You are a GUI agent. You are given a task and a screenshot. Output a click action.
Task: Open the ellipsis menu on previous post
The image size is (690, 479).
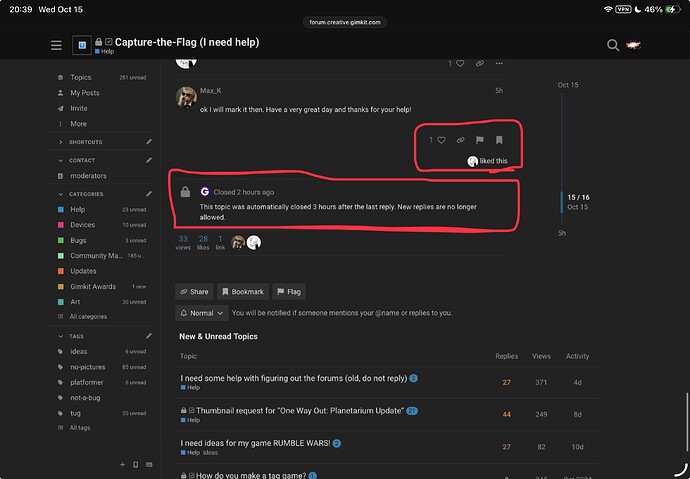(499, 63)
